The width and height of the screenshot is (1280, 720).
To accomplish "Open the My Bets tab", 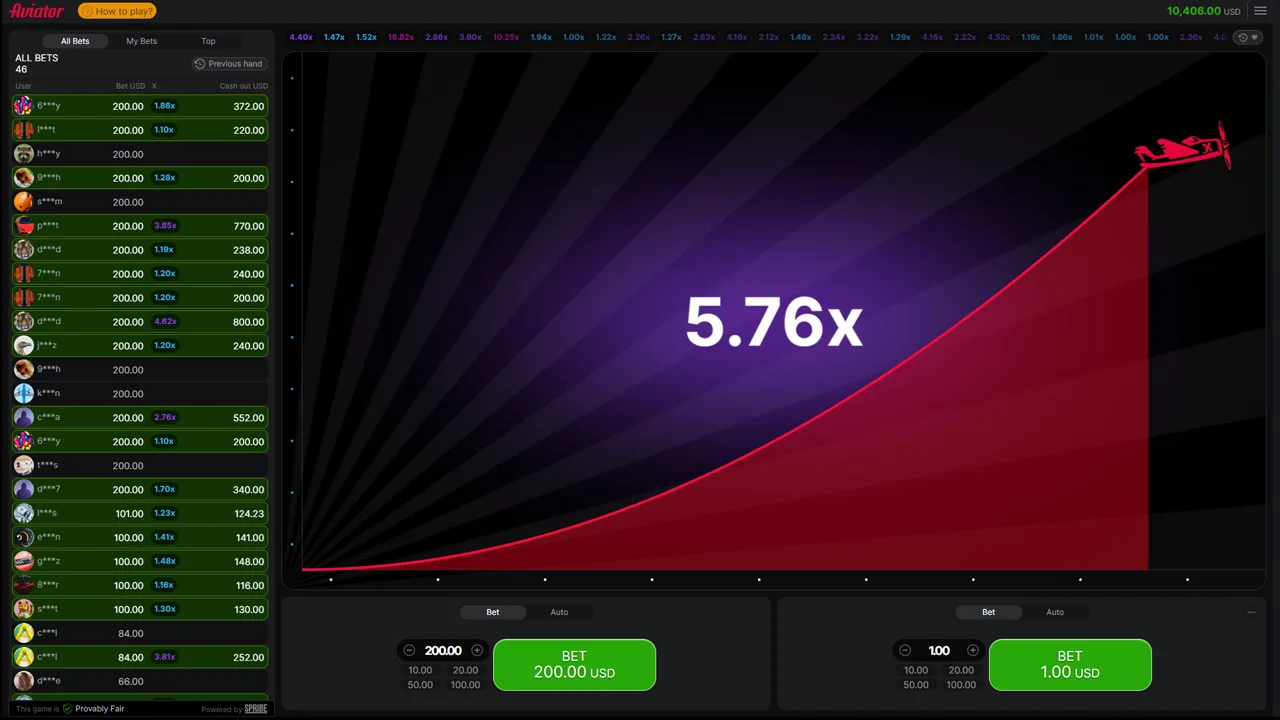I will click(141, 41).
